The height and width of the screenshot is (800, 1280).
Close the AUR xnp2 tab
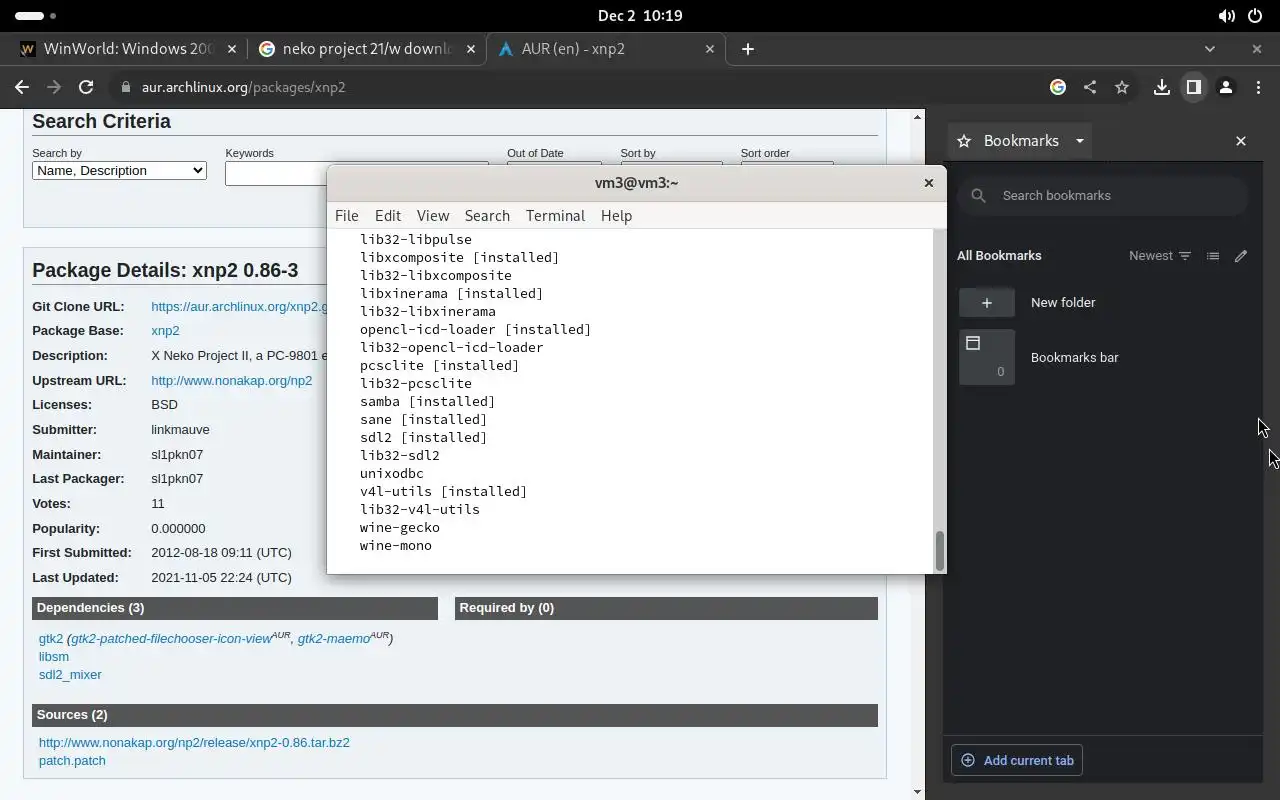point(711,49)
